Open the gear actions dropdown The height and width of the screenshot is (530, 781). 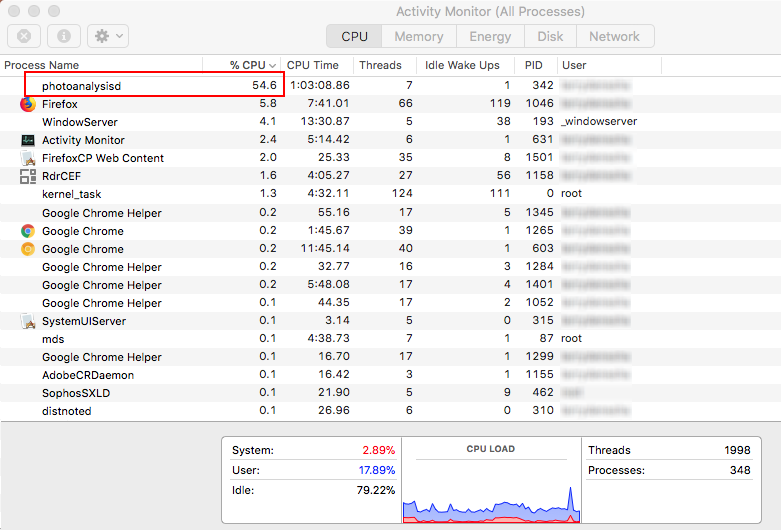(108, 36)
